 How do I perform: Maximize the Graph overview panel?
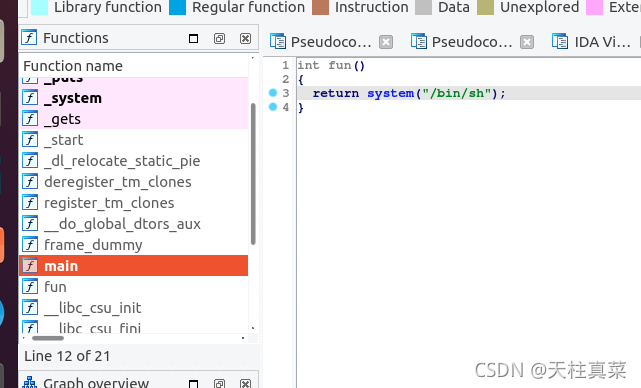tap(193, 384)
